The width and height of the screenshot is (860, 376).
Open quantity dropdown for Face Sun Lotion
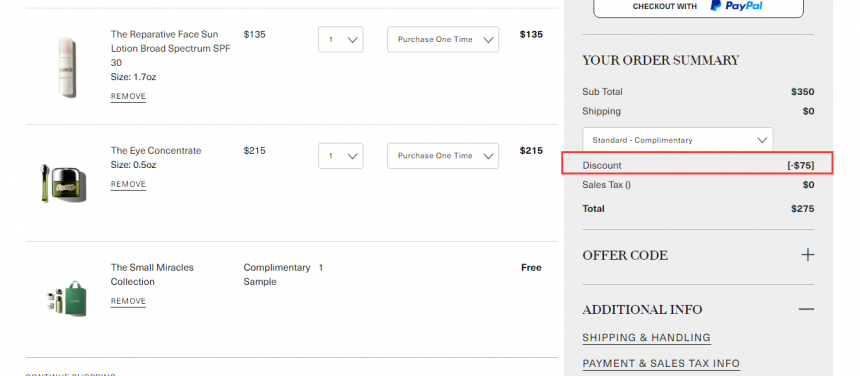[x=341, y=39]
